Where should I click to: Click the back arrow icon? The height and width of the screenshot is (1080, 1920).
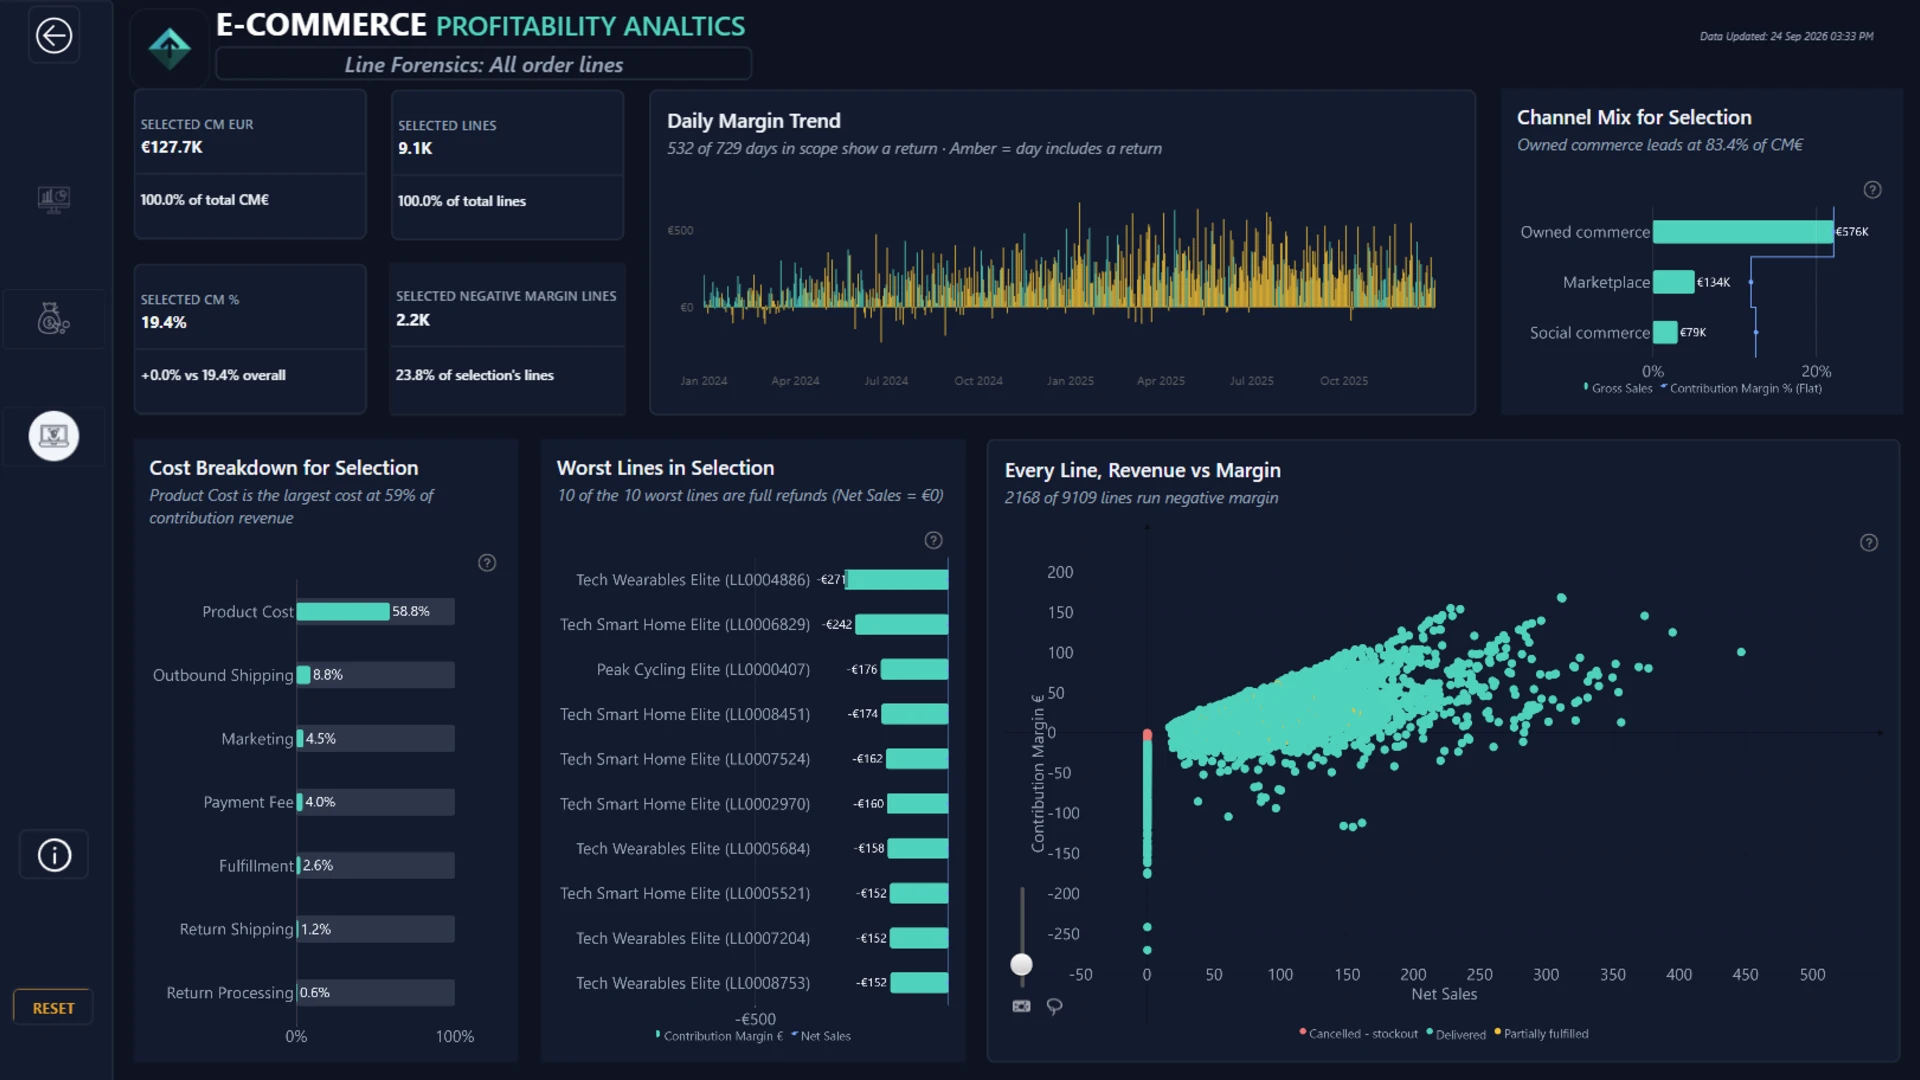[54, 36]
